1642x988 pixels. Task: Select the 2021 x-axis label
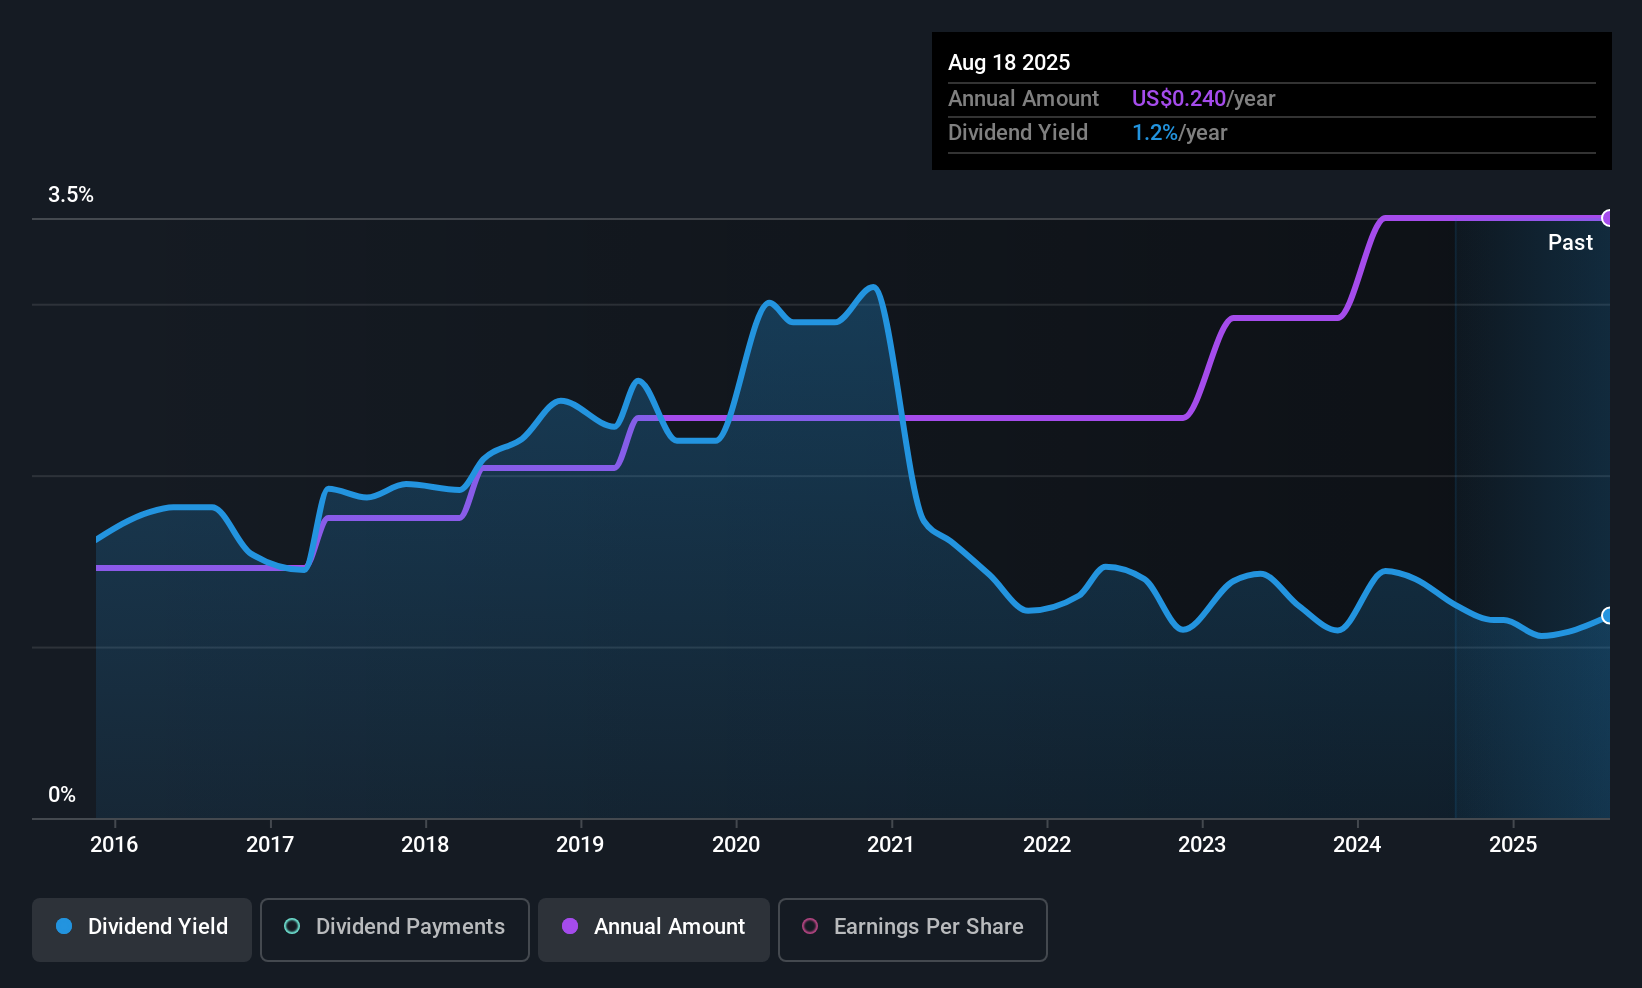click(x=891, y=845)
